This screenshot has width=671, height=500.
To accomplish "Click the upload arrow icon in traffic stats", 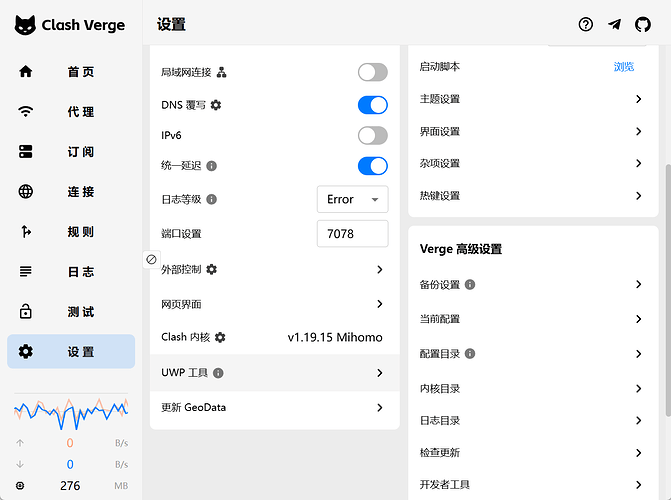I will coord(20,443).
